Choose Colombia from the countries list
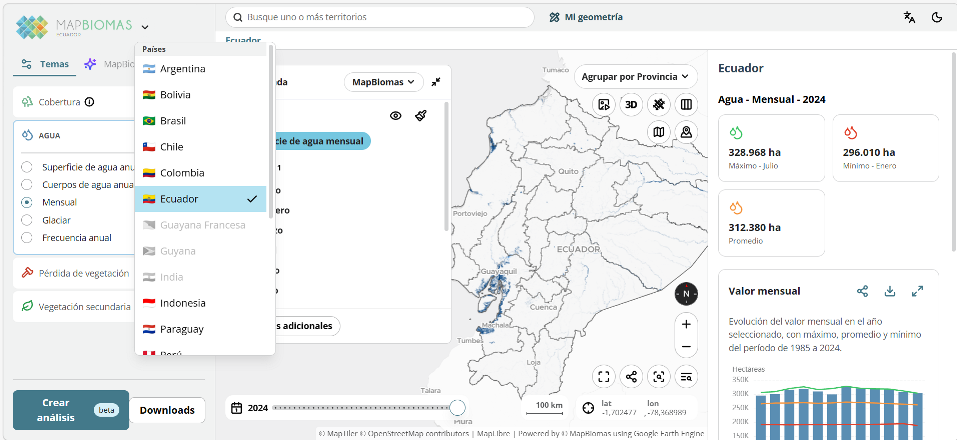957x440 pixels. [x=183, y=173]
